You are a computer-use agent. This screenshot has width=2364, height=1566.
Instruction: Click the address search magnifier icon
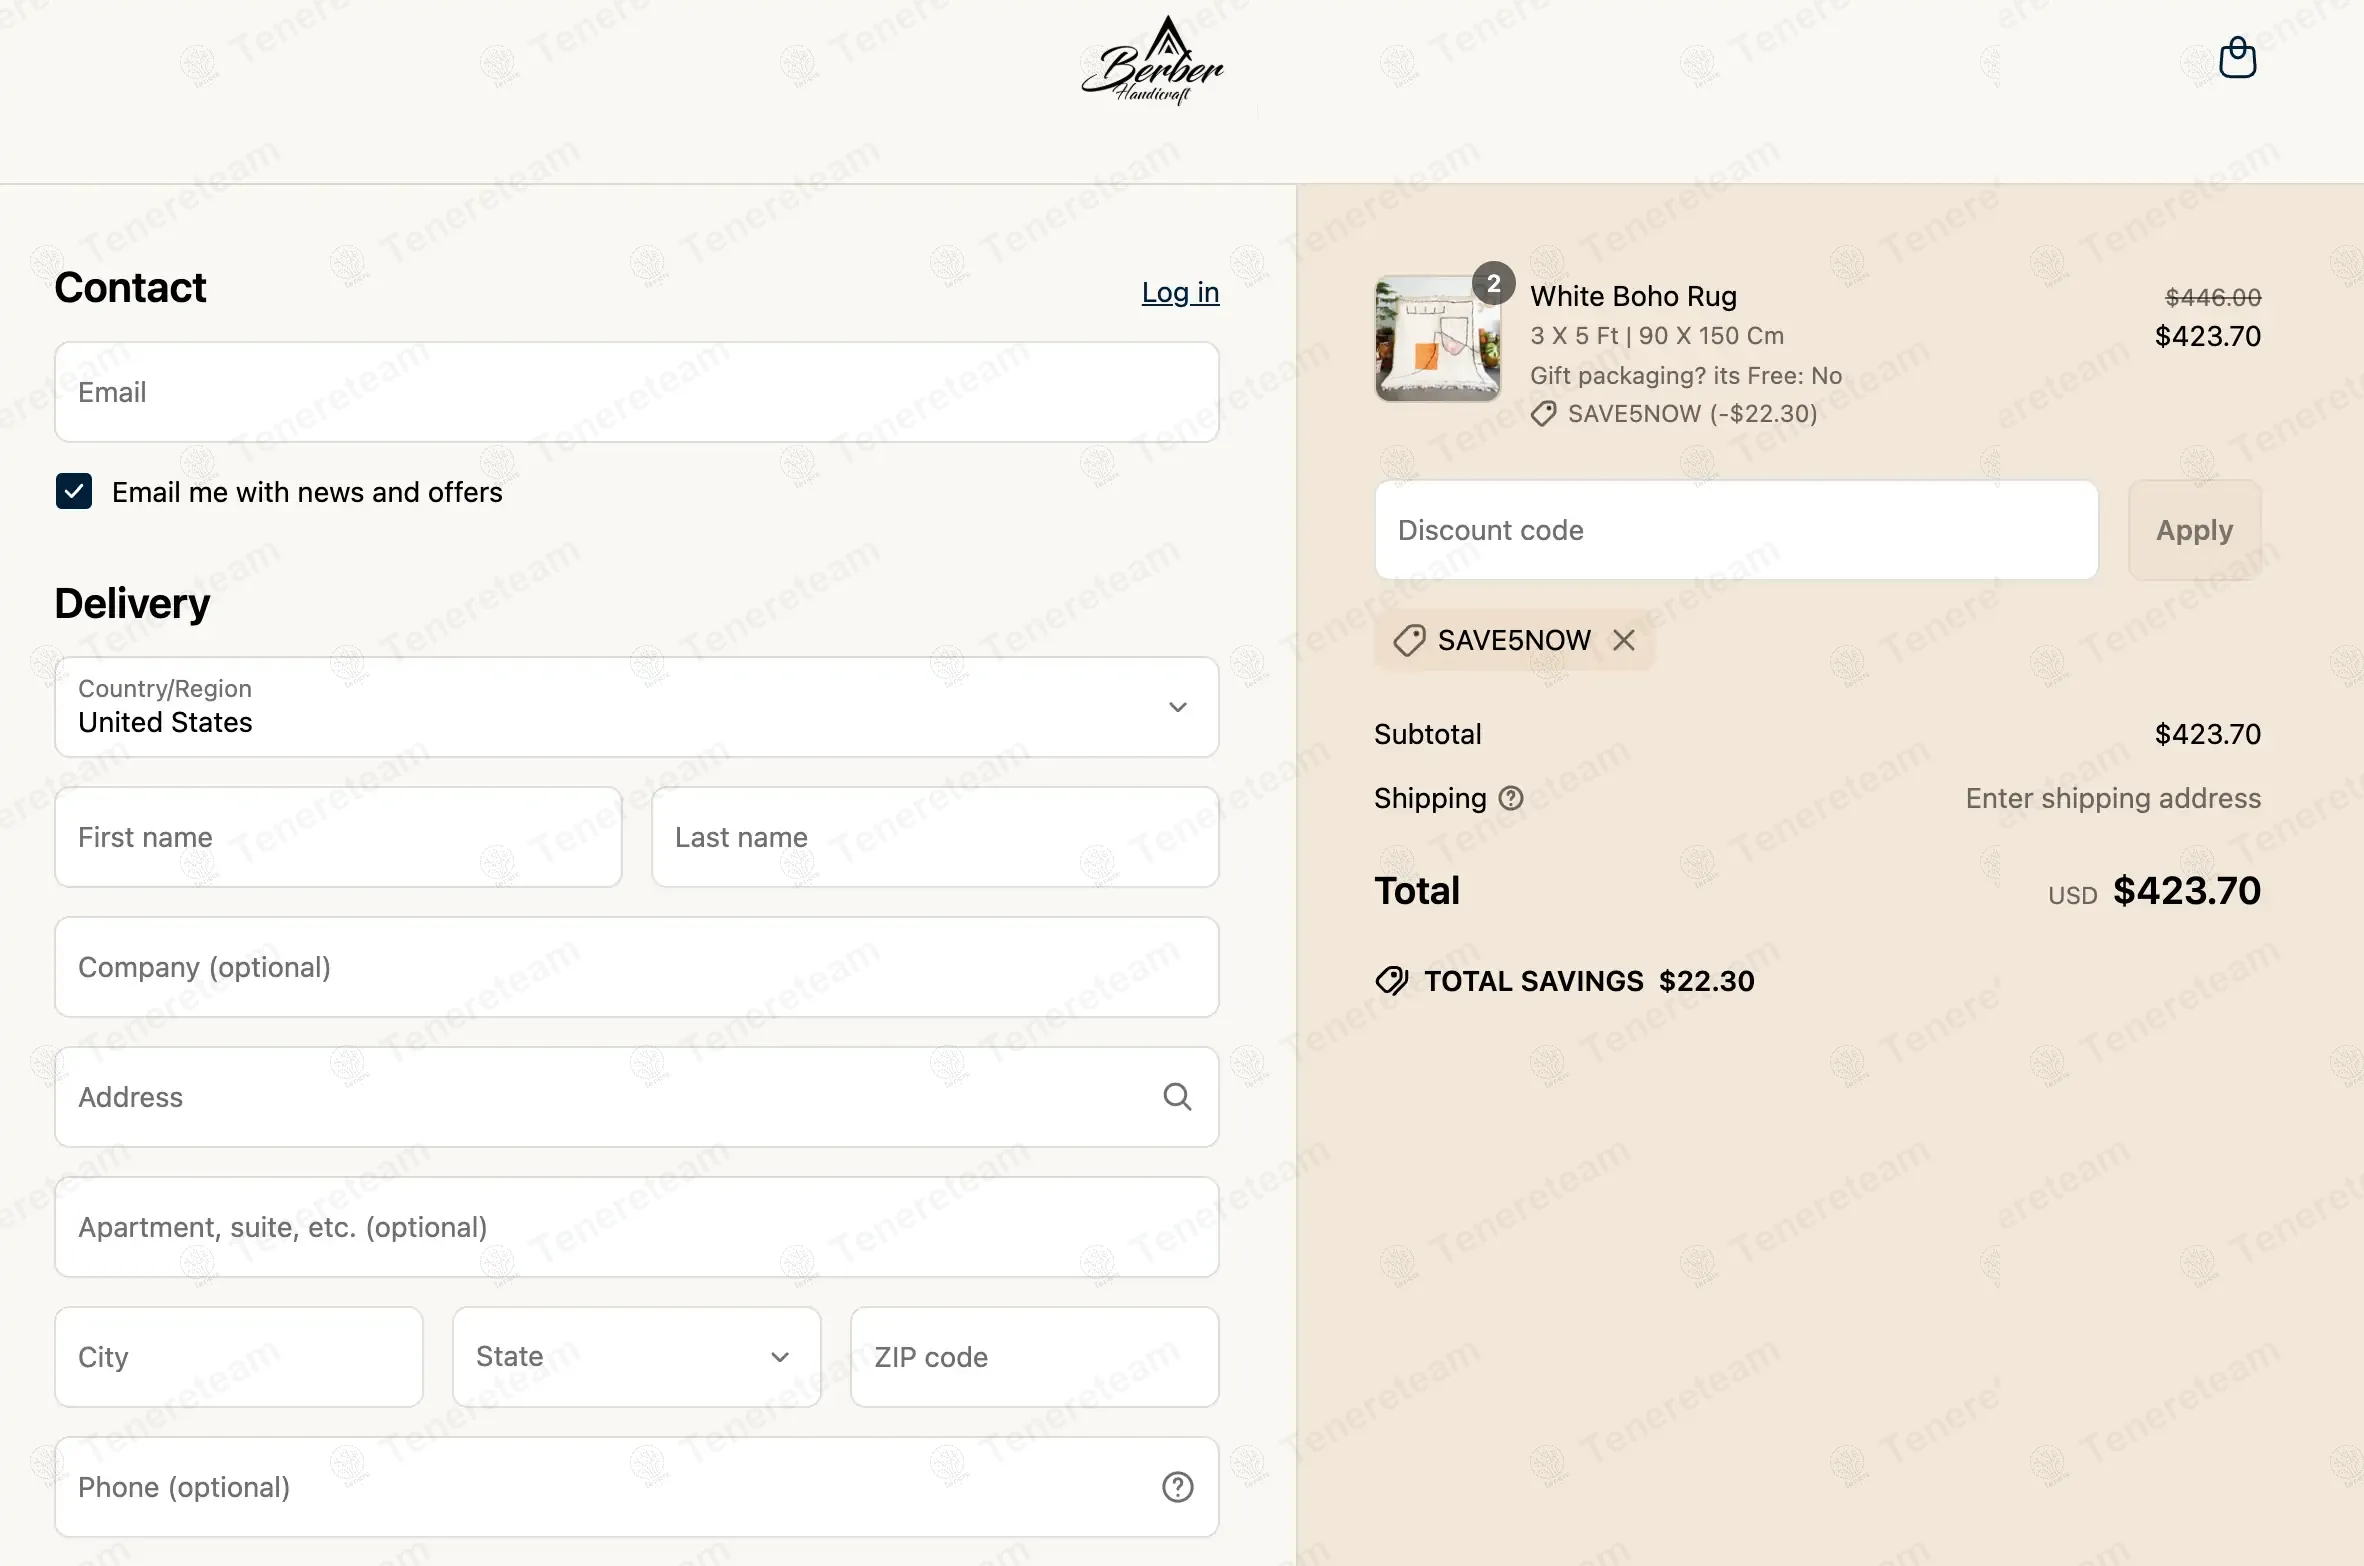click(x=1177, y=1097)
